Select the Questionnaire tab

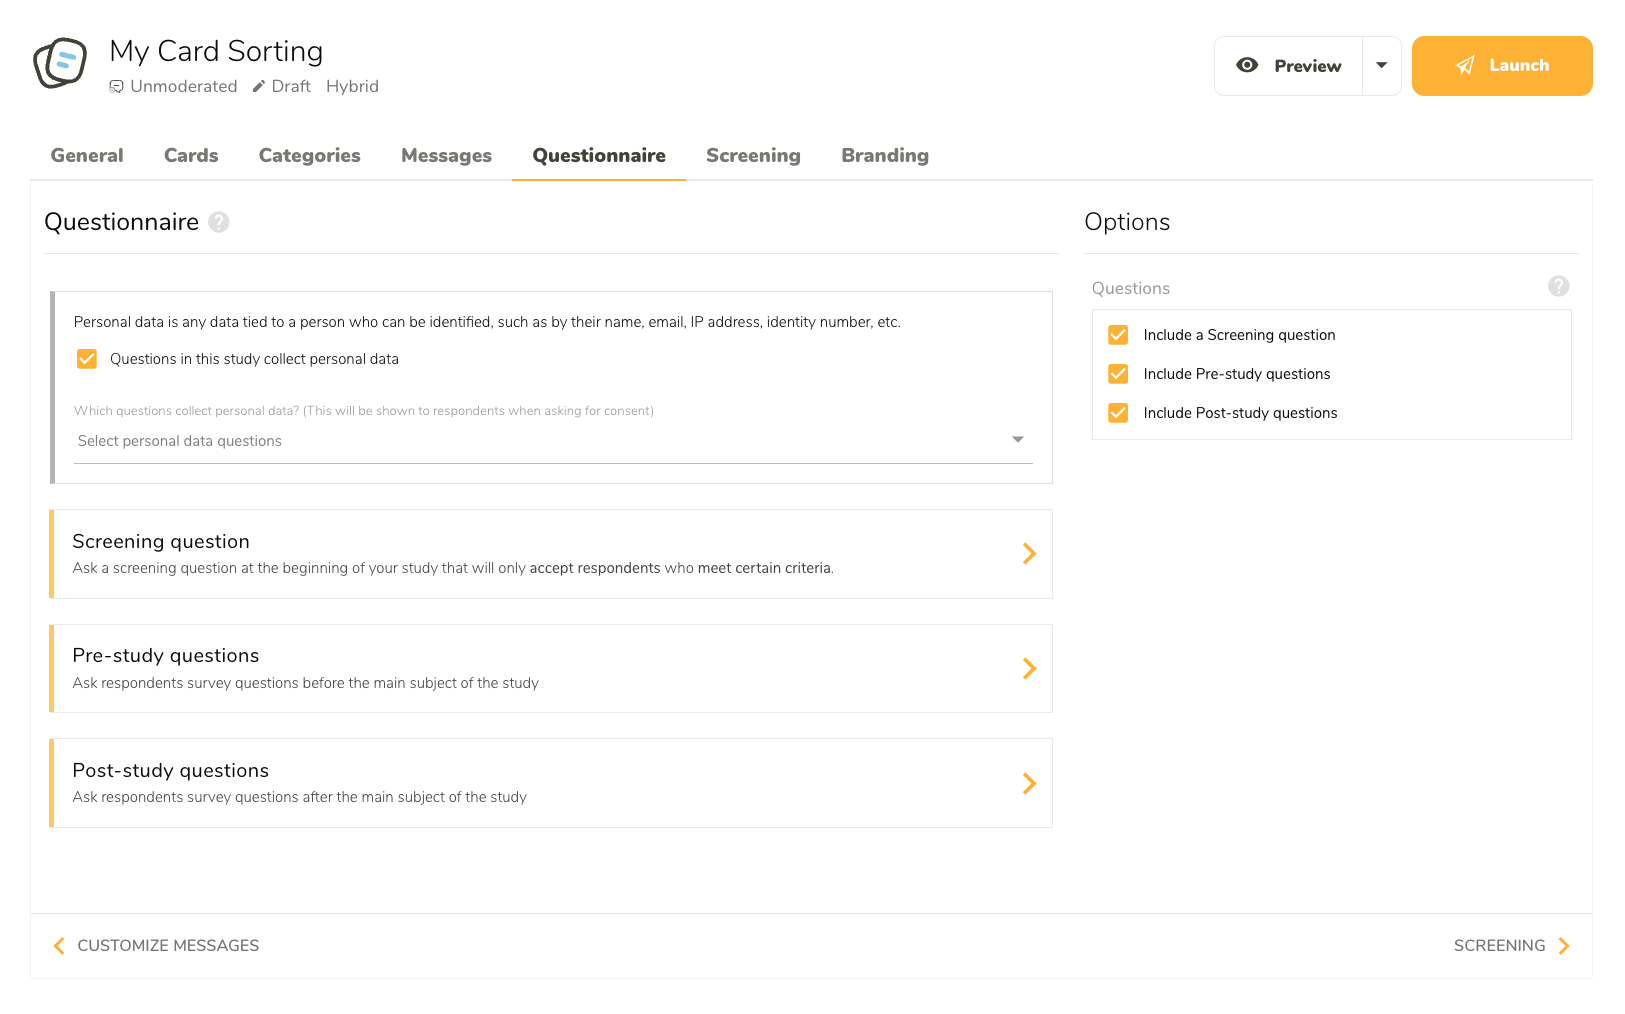pos(599,155)
